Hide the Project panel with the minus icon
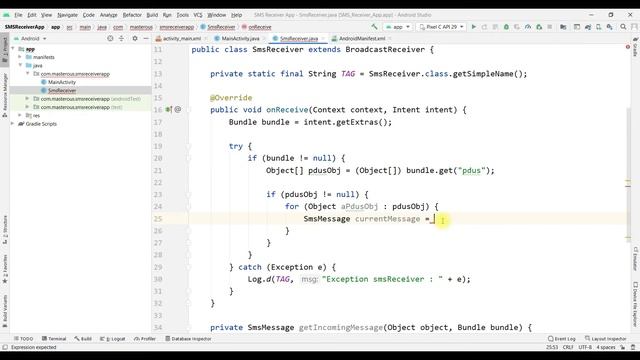 pos(146,38)
